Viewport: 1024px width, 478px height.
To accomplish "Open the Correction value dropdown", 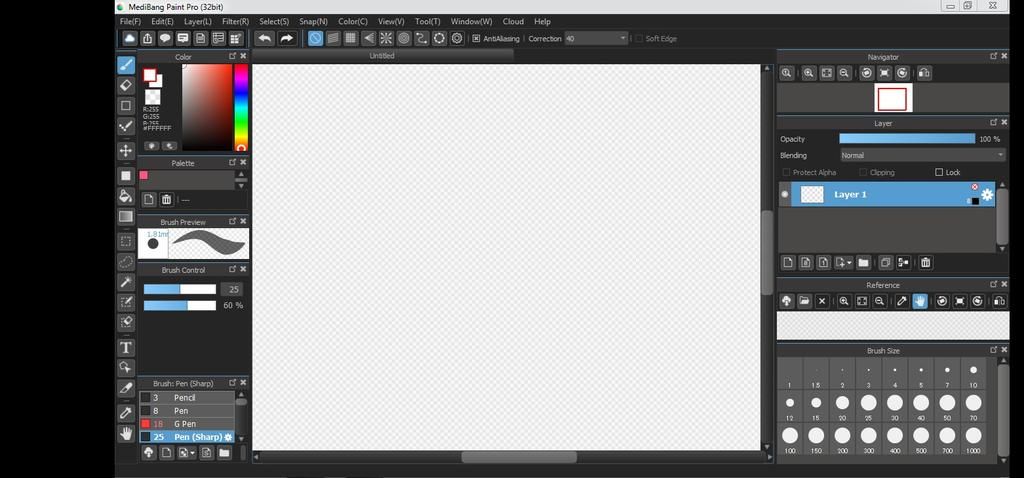I will (596, 39).
